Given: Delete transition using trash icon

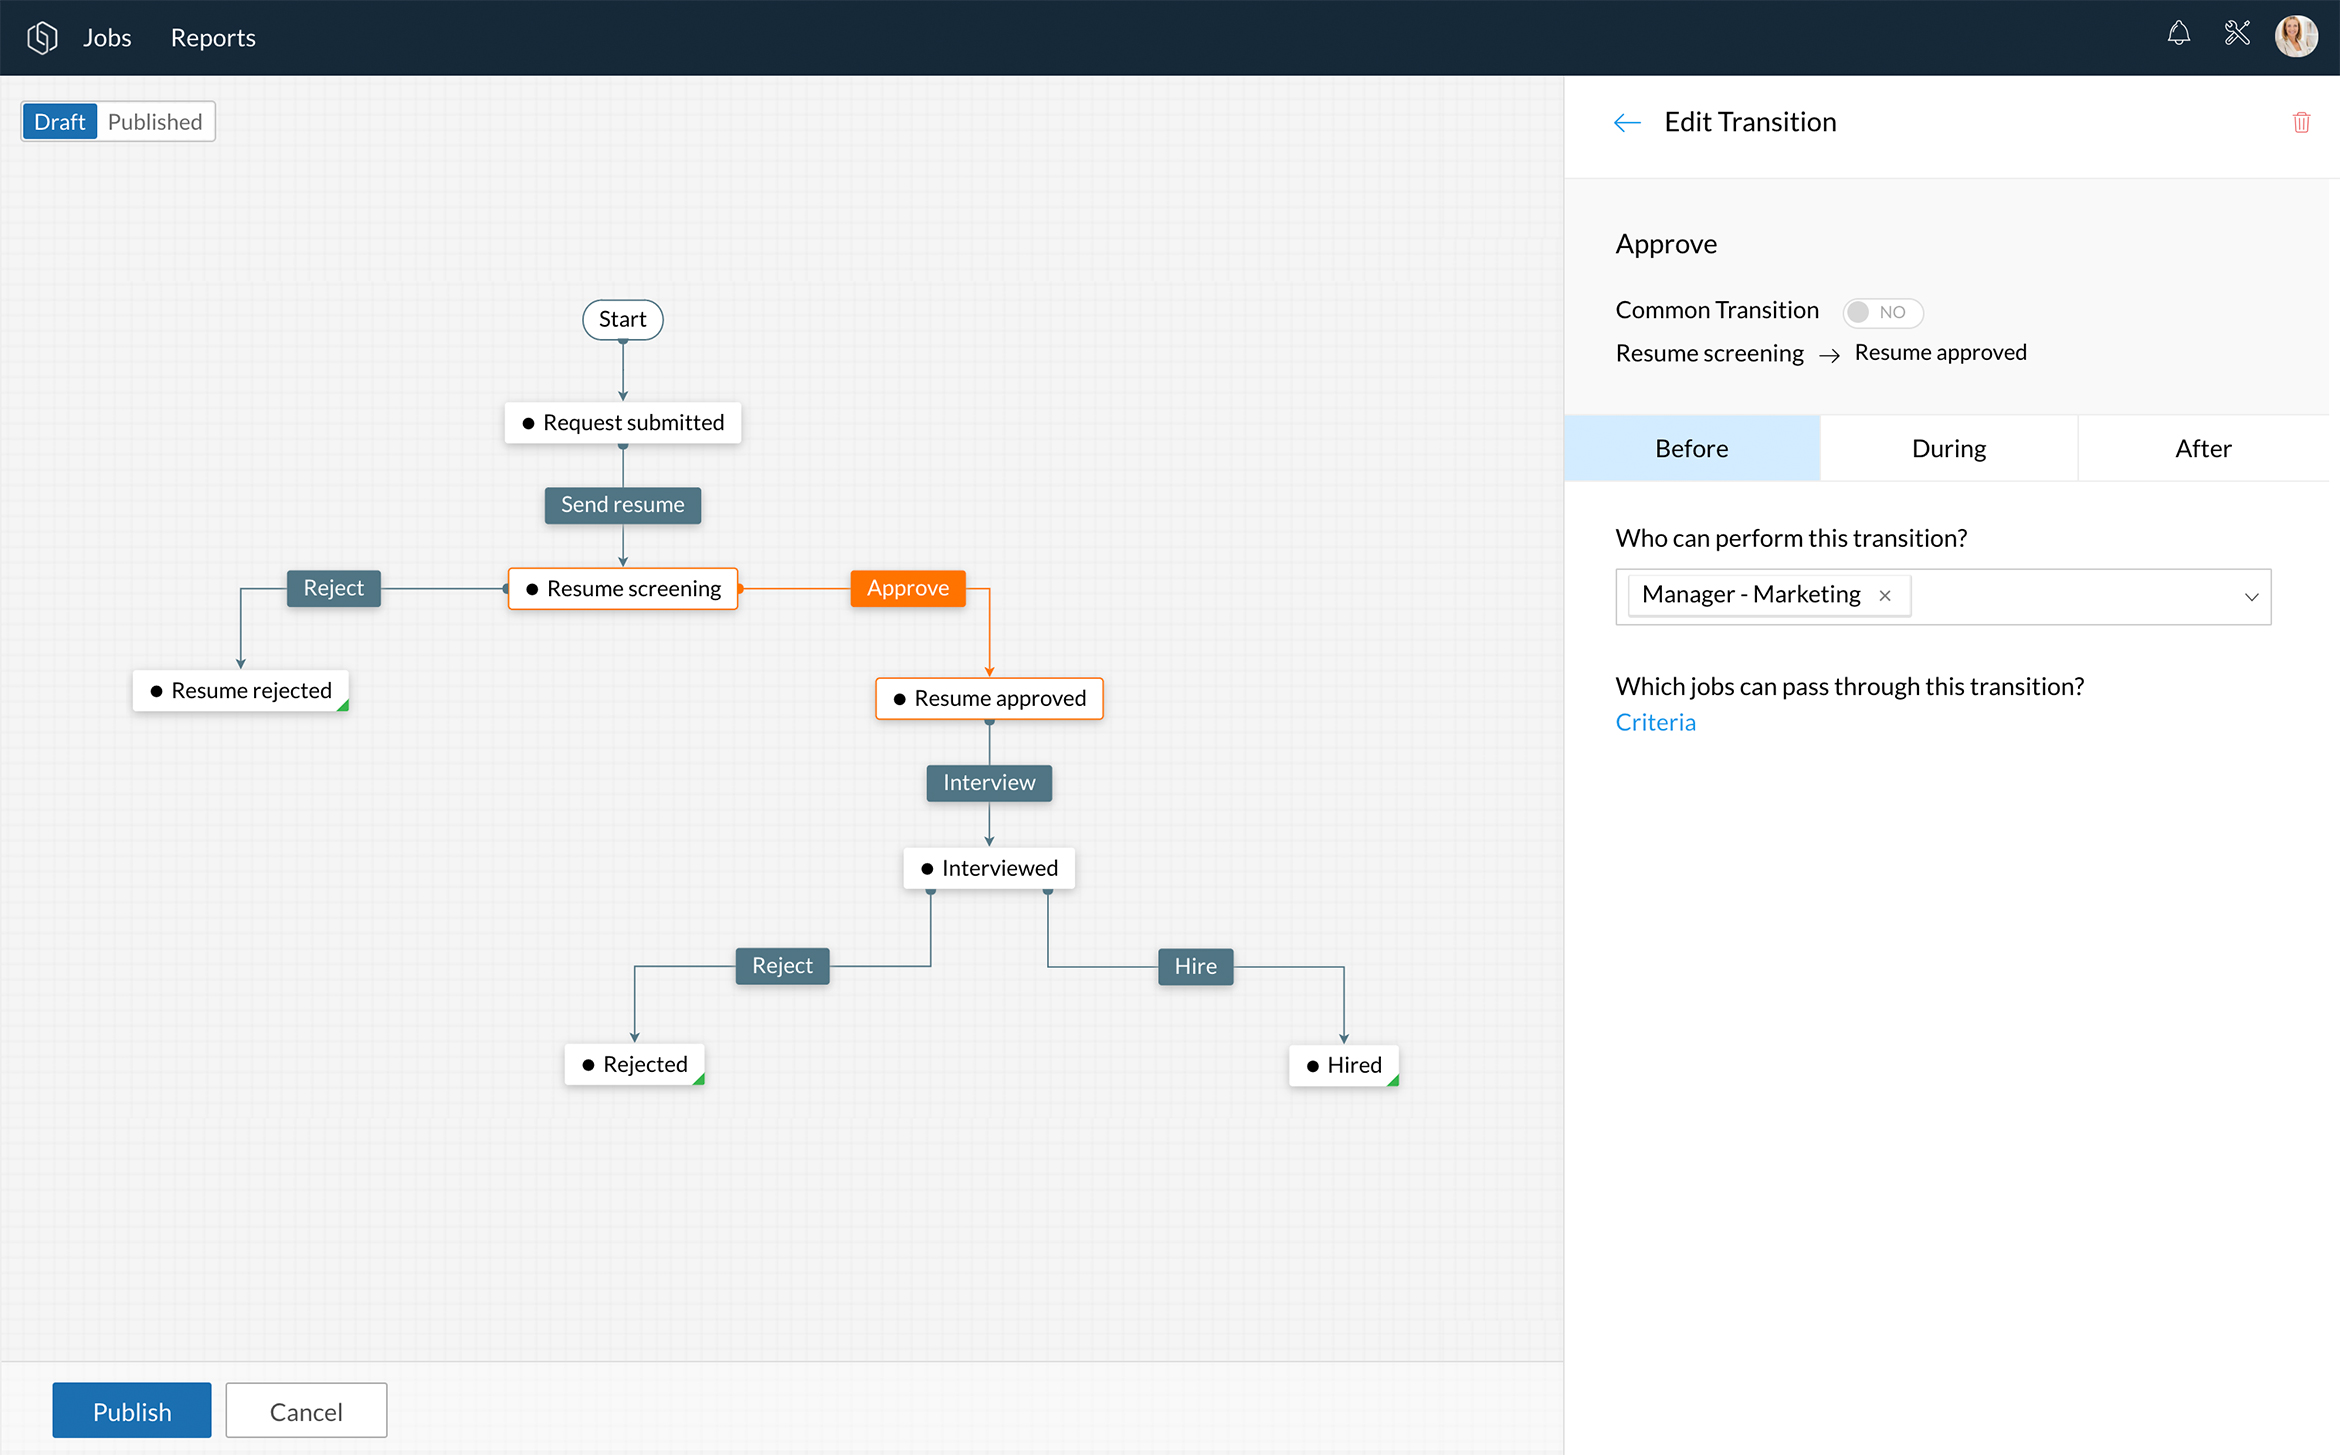Looking at the screenshot, I should coord(2301,122).
